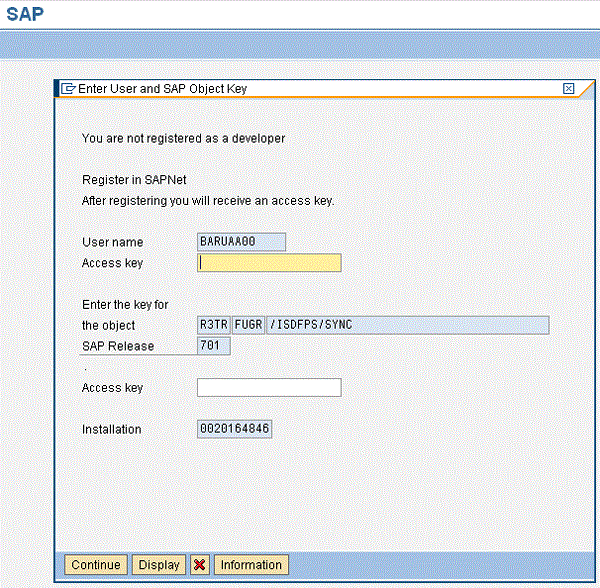The height and width of the screenshot is (588, 600).
Task: Click the 'Register in SAPNet' text
Action: pyautogui.click(x=134, y=180)
